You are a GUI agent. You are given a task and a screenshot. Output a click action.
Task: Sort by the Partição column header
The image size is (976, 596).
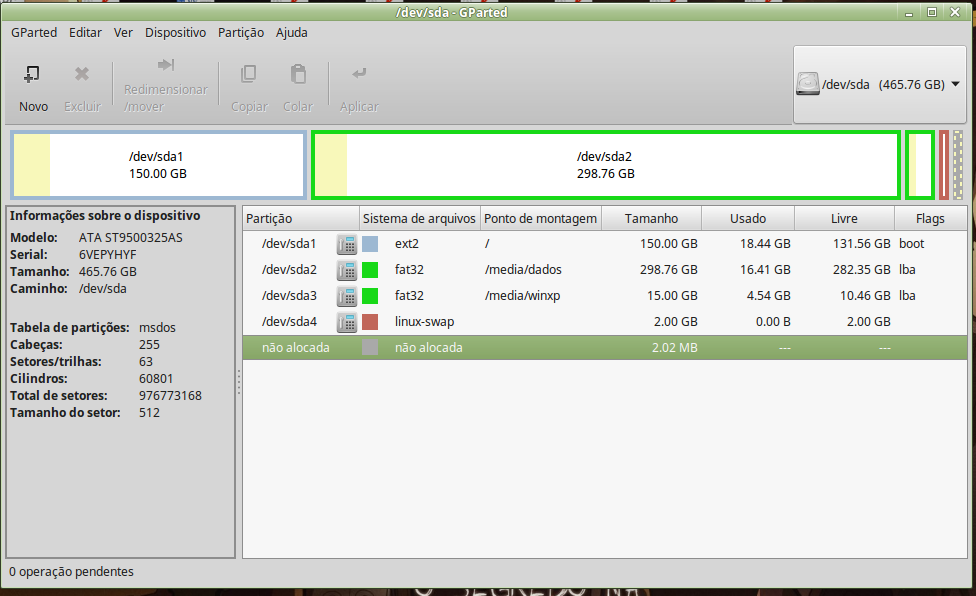(x=301, y=218)
